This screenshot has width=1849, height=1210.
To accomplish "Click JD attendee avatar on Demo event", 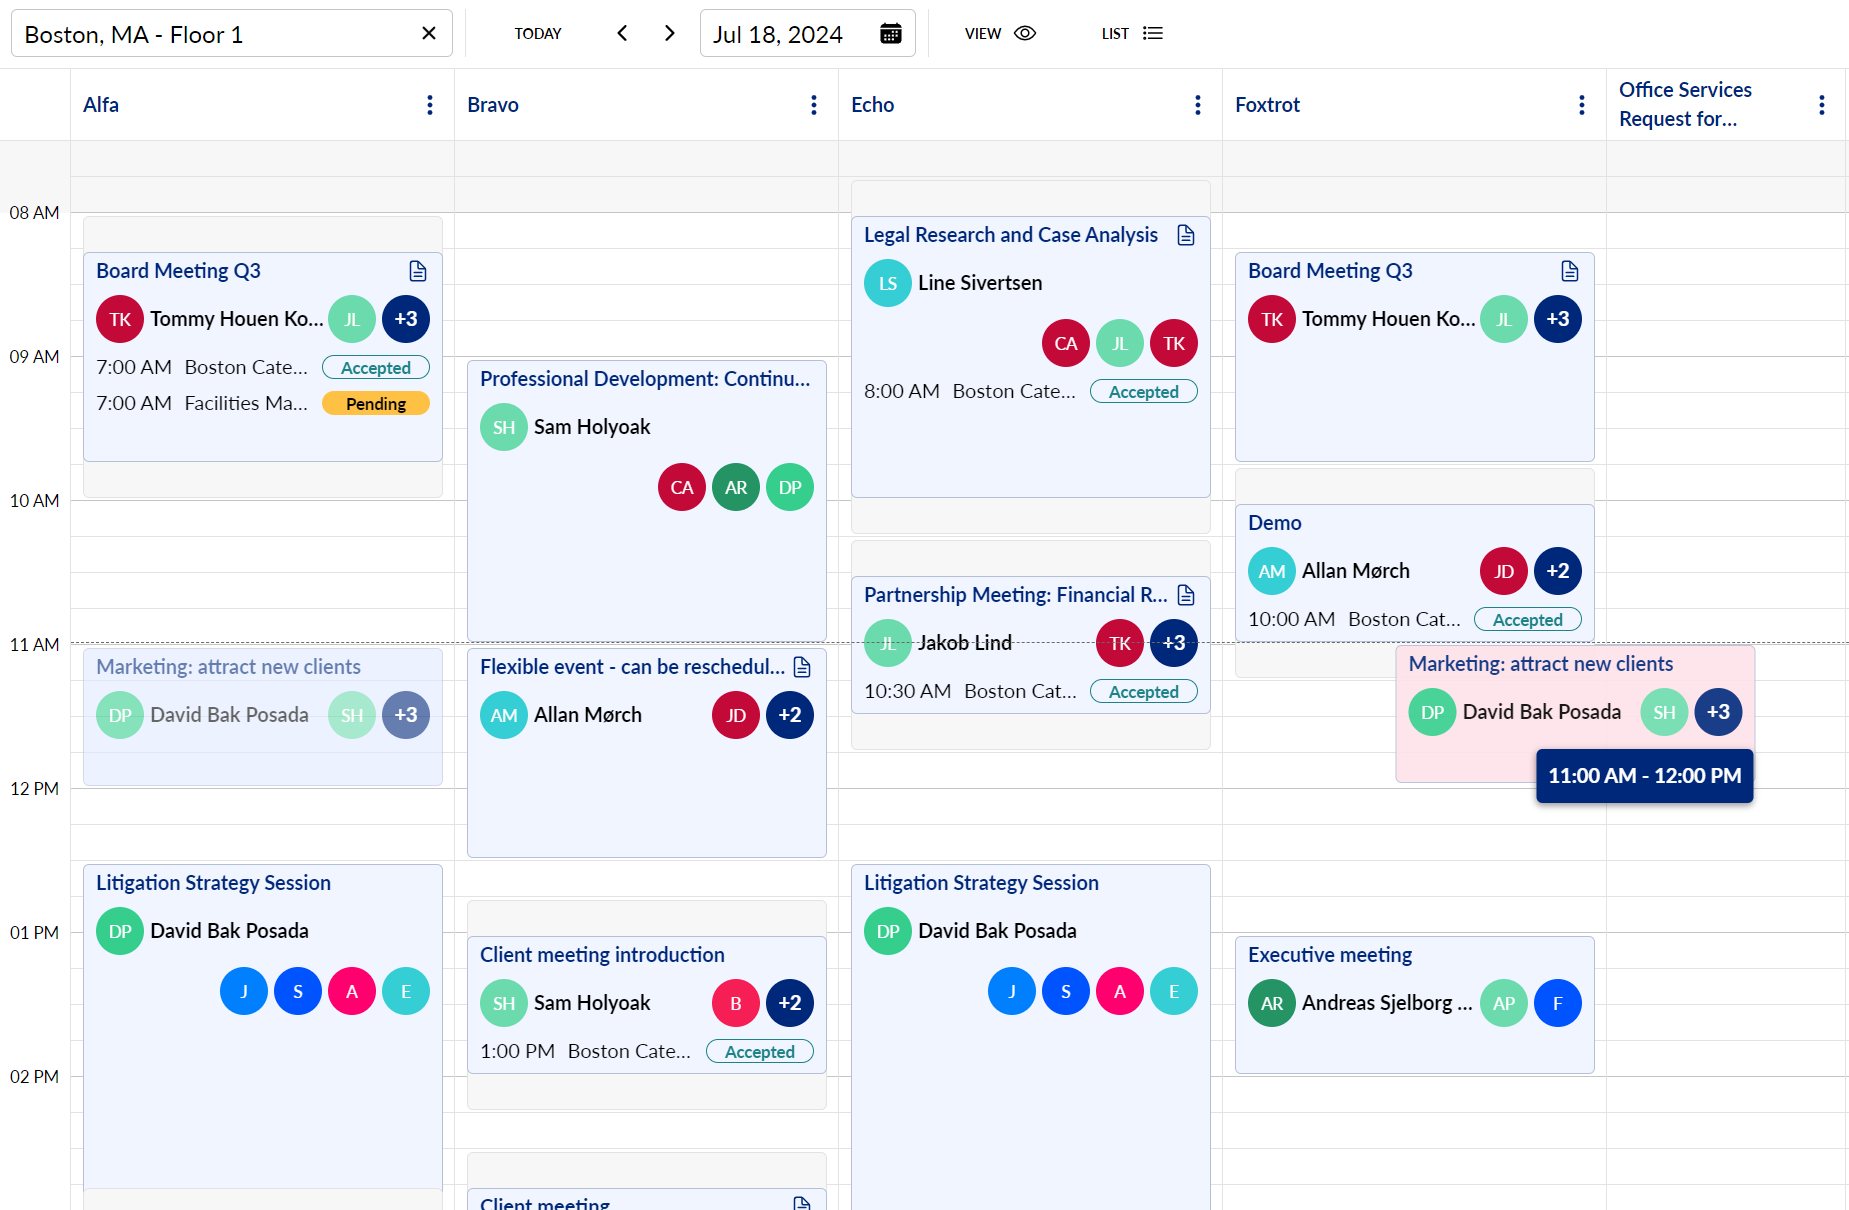I will 1504,571.
